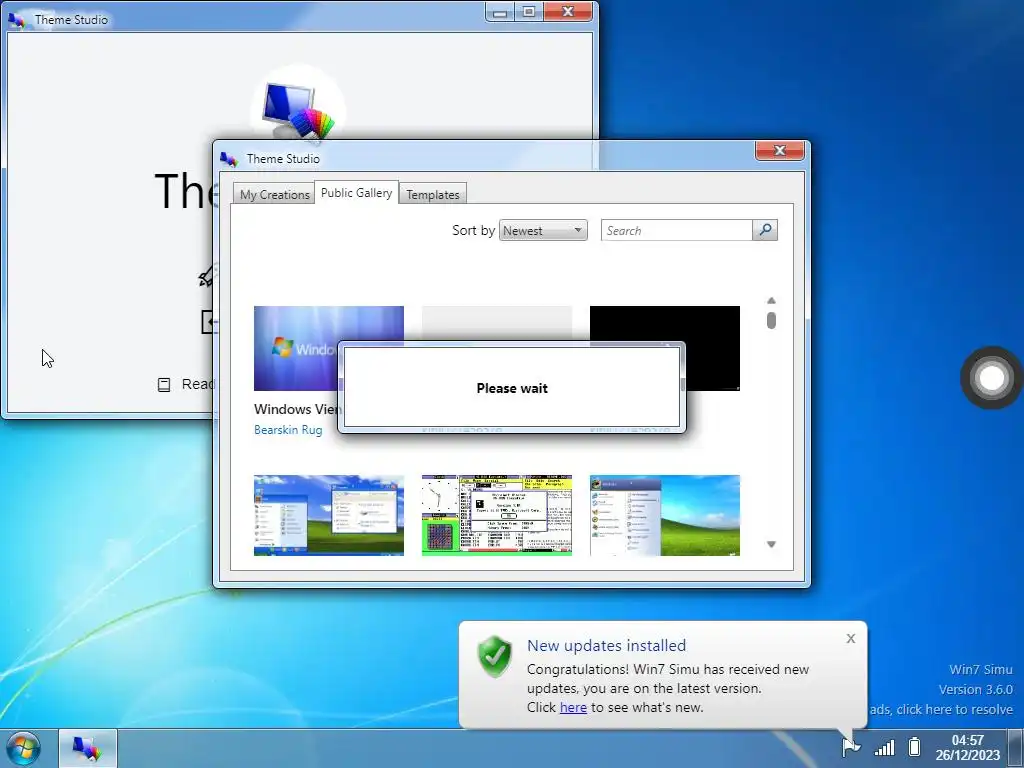The height and width of the screenshot is (768, 1024).
Task: Close the back Theme Studio window
Action: click(x=568, y=12)
